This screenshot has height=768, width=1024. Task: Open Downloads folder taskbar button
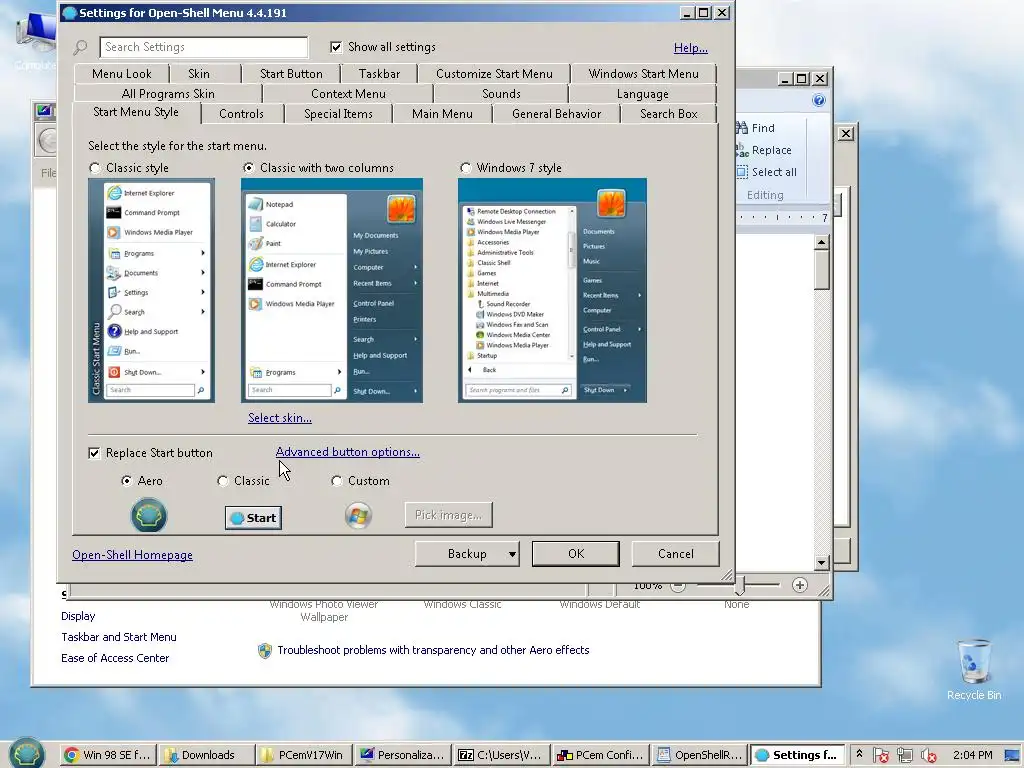(207, 755)
